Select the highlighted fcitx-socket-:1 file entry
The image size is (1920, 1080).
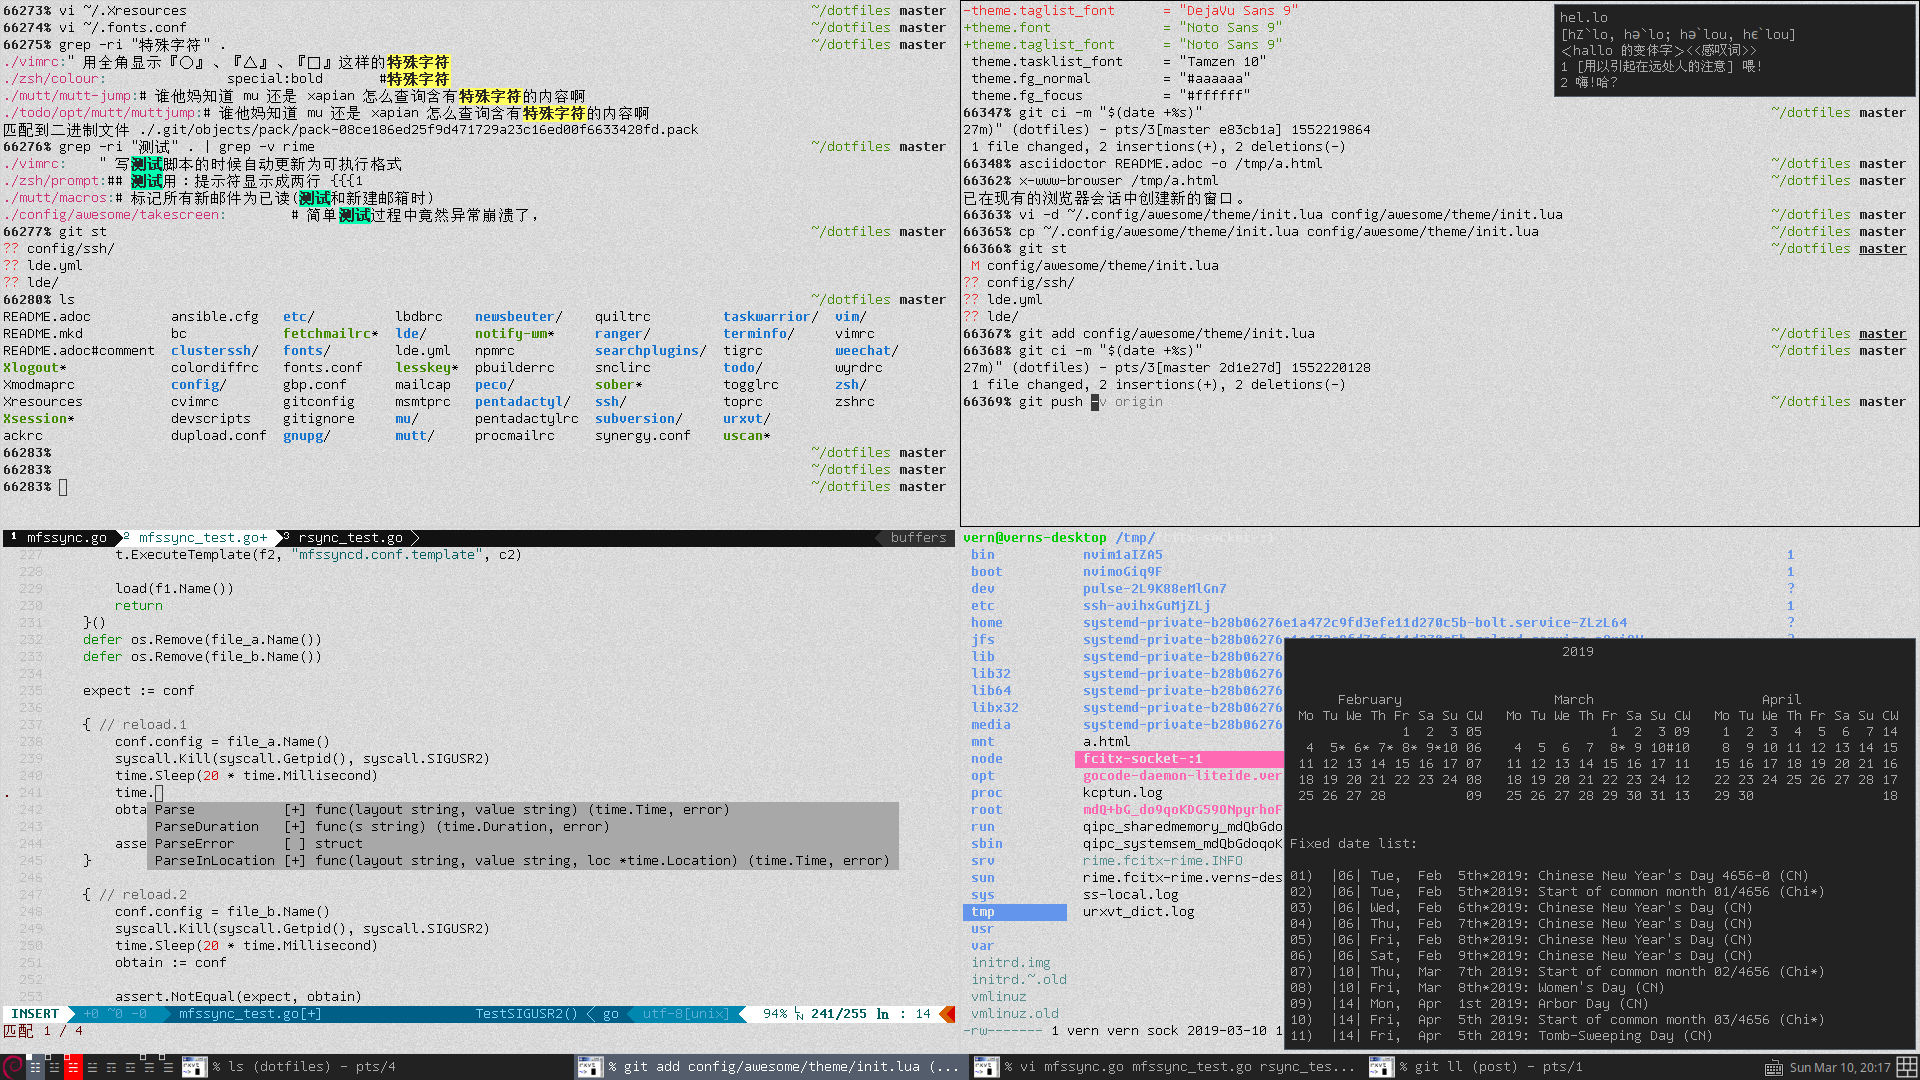coord(1142,759)
